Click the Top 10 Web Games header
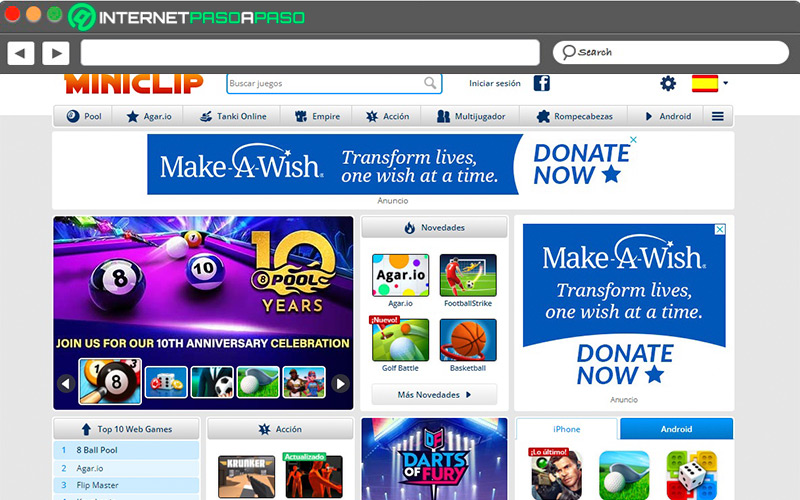 pyautogui.click(x=127, y=429)
